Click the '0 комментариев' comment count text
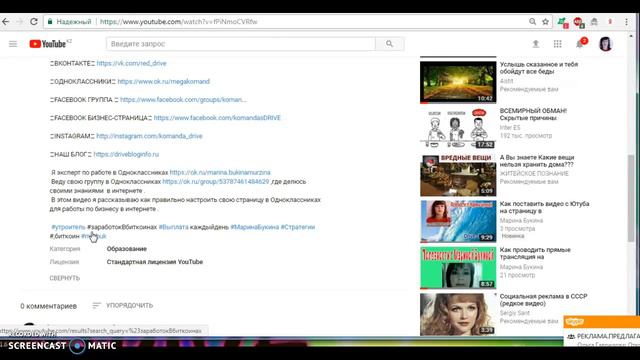The width and height of the screenshot is (640, 360). (49, 306)
